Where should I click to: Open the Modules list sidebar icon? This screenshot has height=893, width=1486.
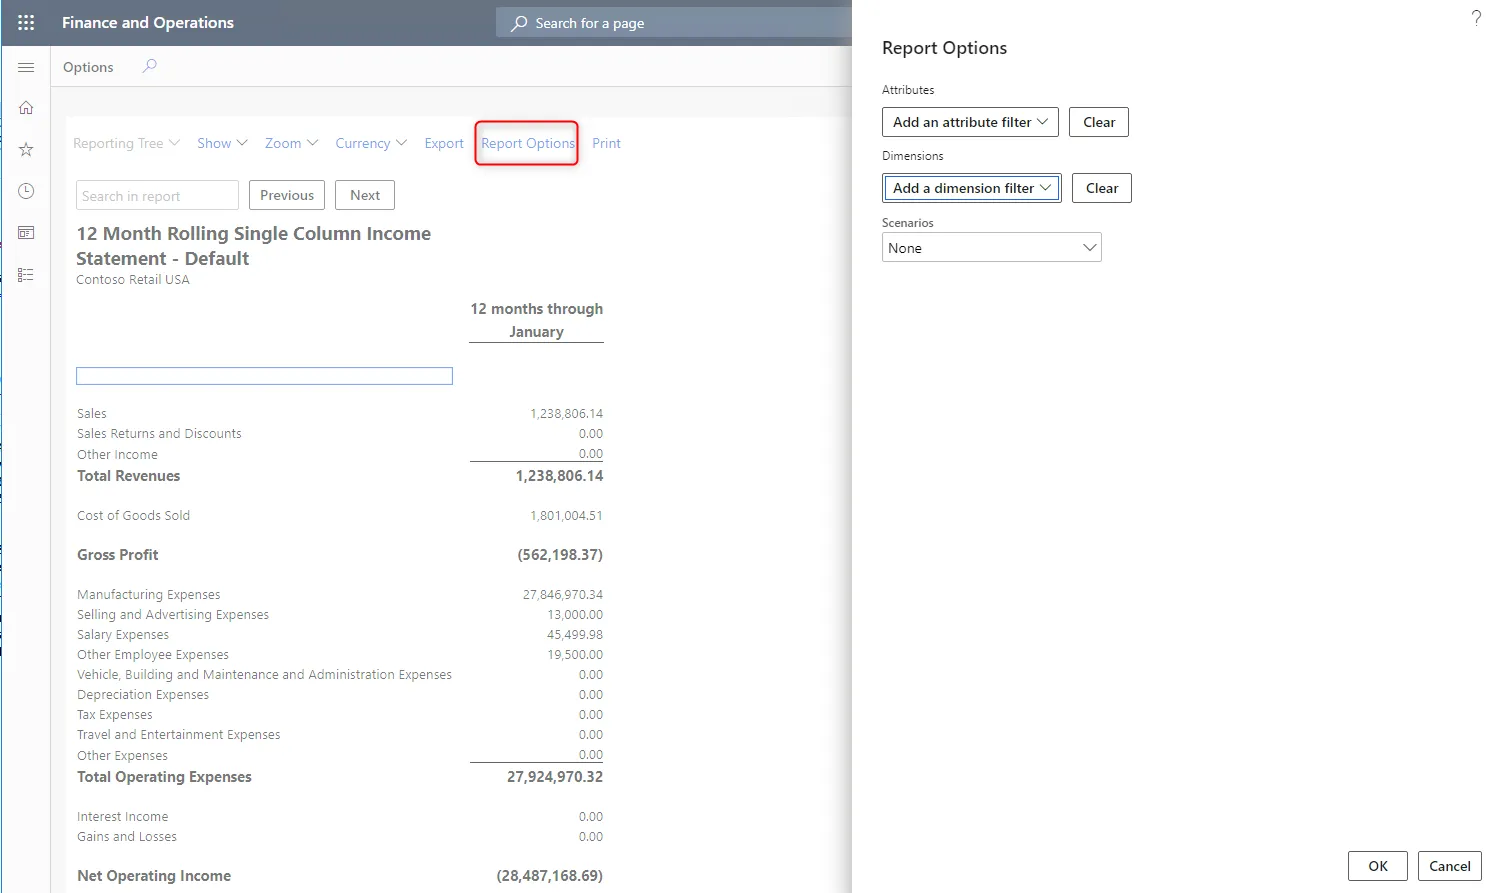click(25, 274)
